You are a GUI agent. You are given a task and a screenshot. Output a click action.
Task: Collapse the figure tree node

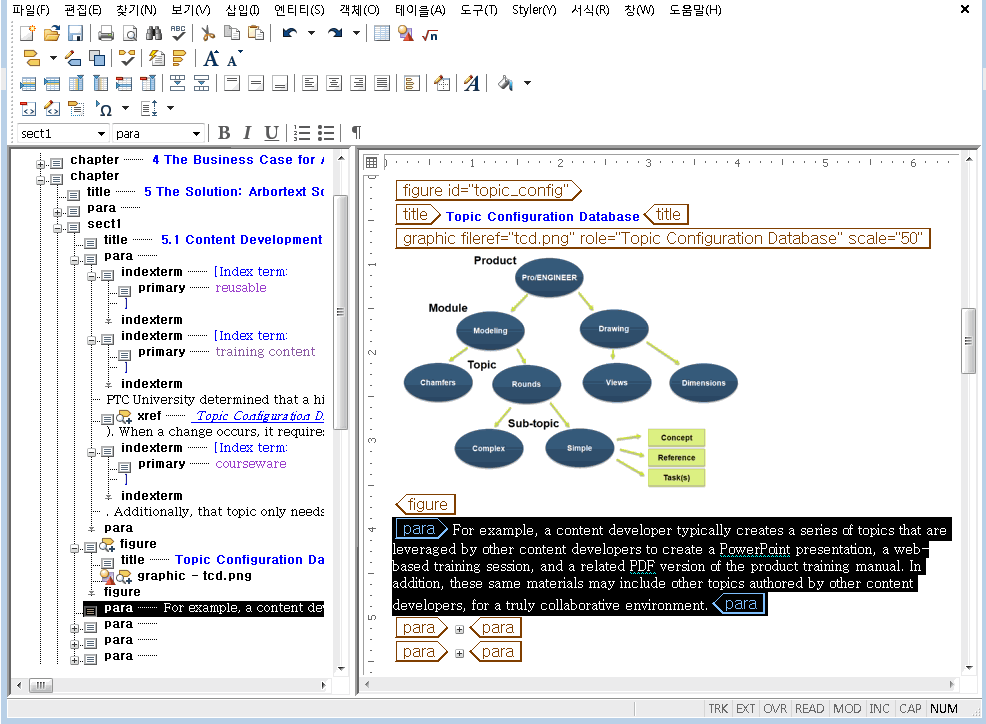coord(74,548)
